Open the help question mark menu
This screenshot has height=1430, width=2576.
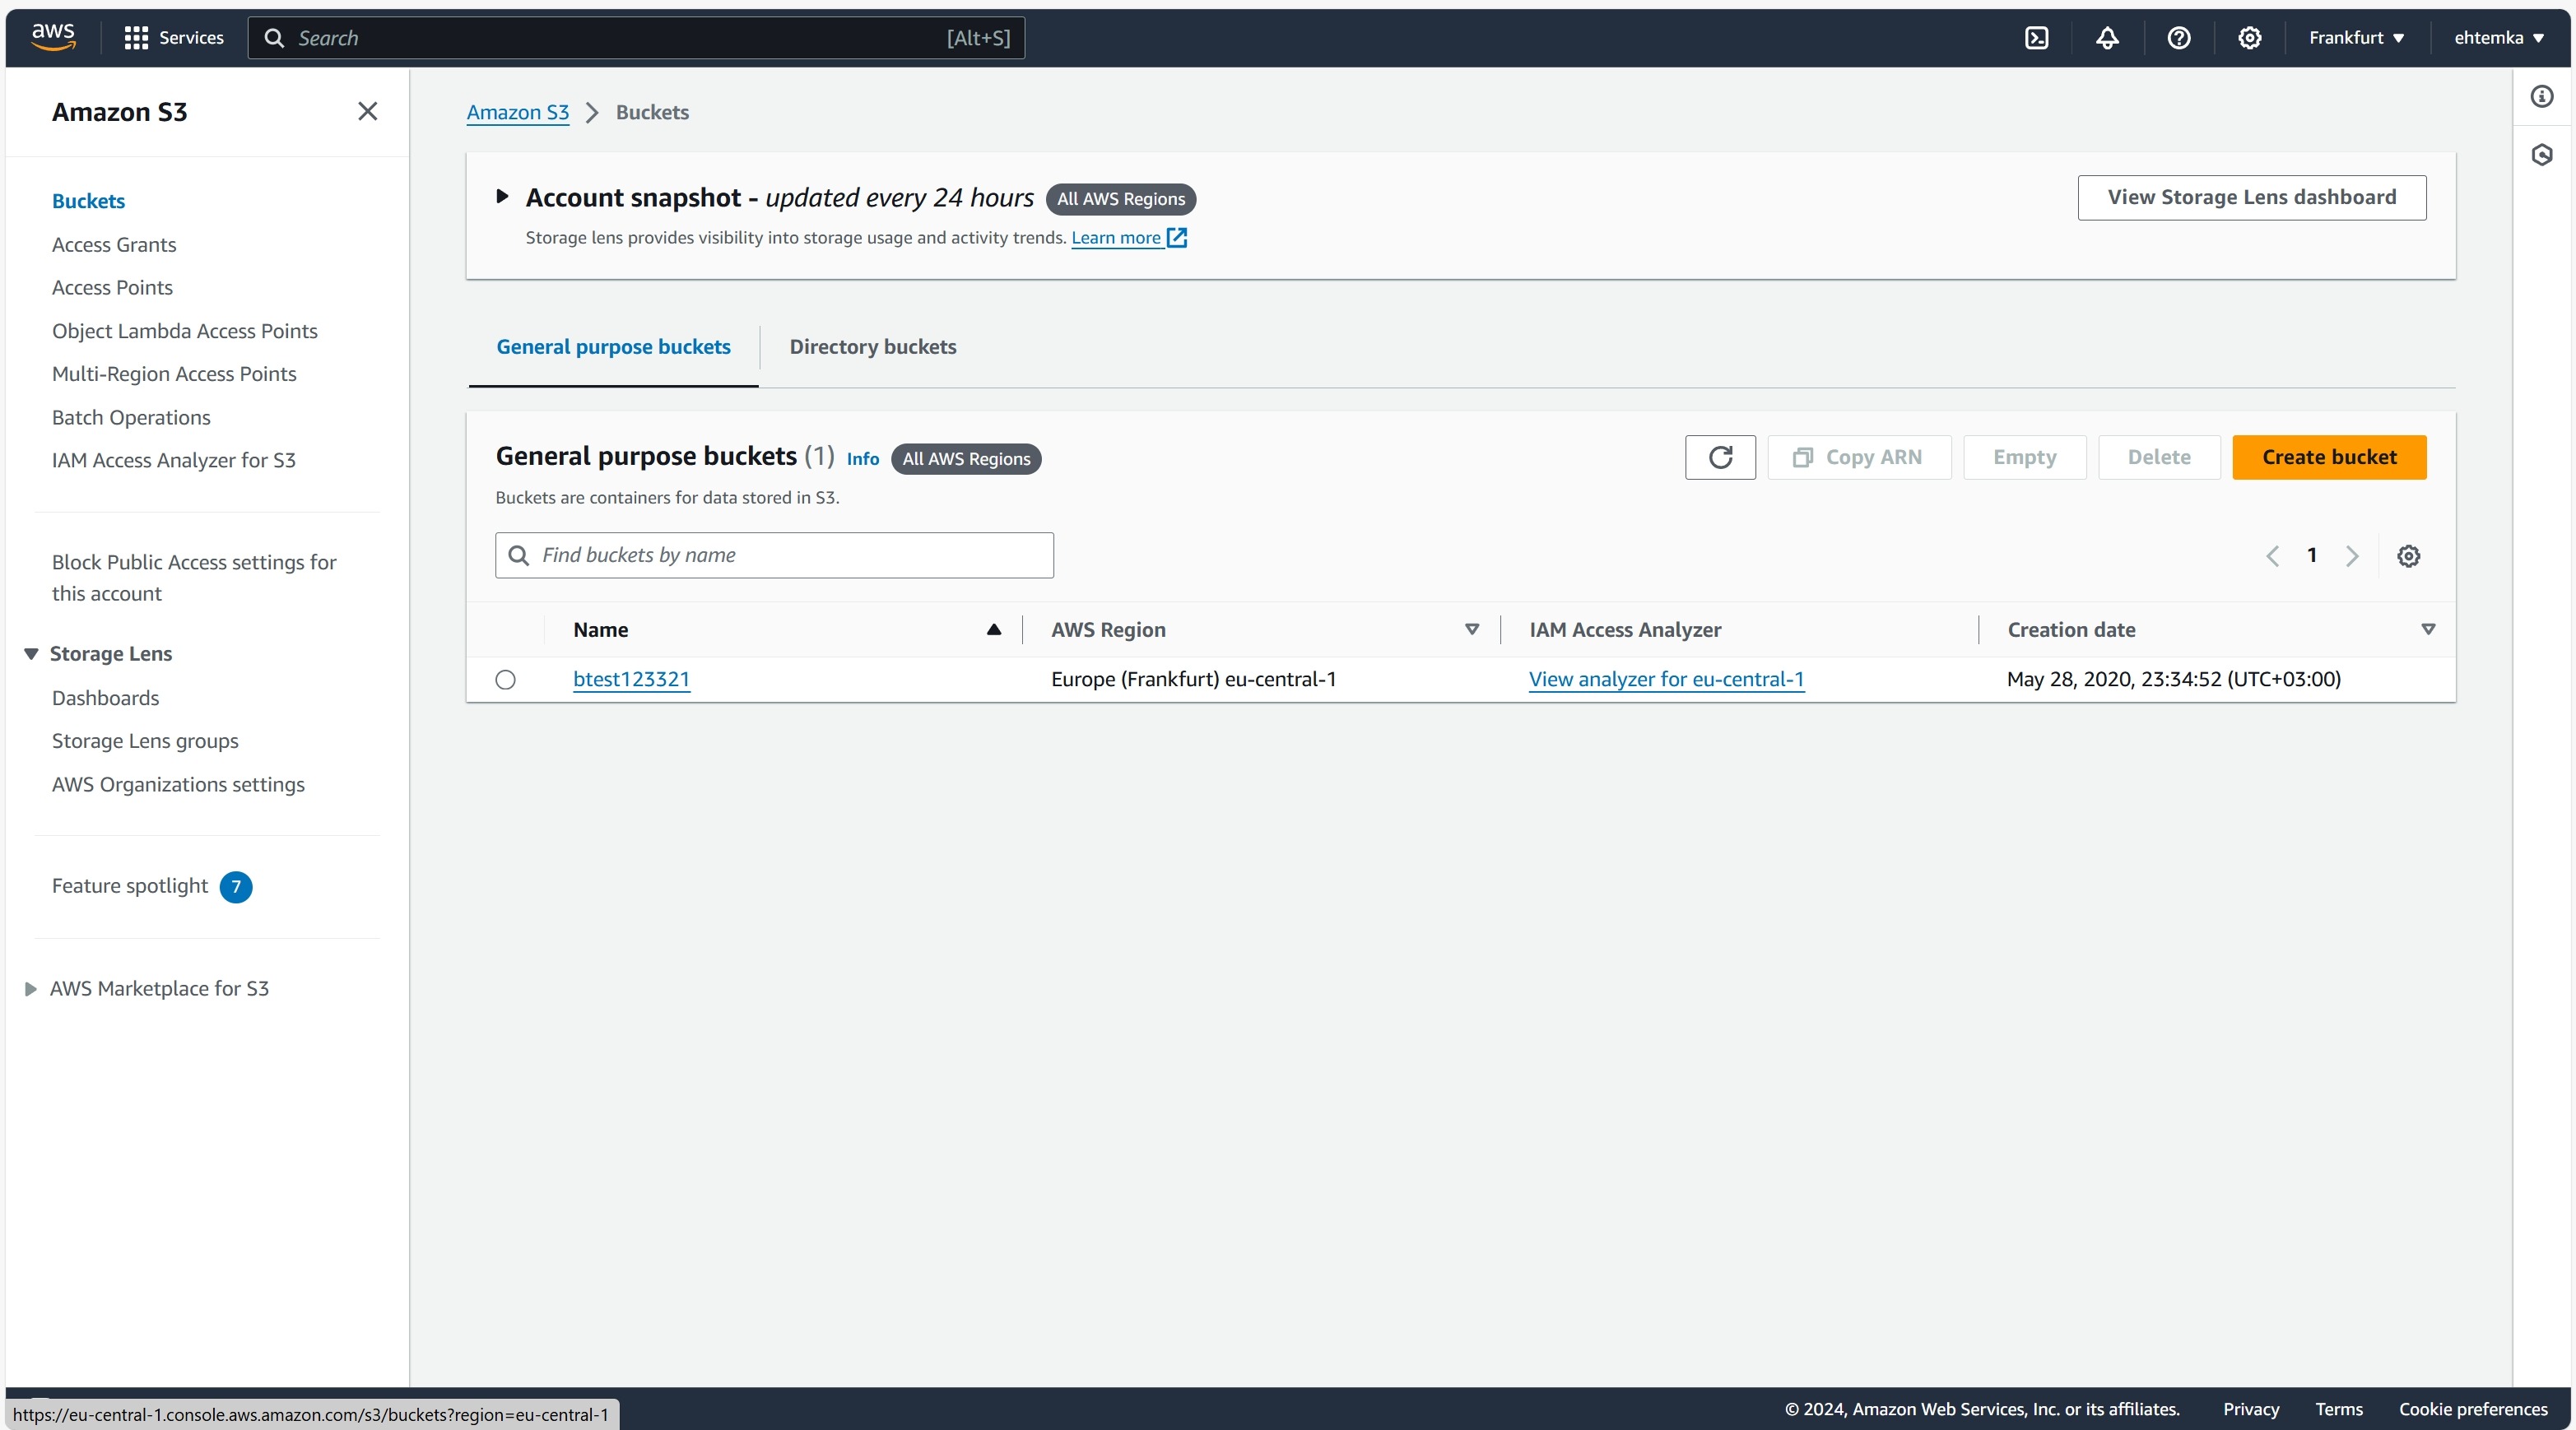coord(2178,38)
